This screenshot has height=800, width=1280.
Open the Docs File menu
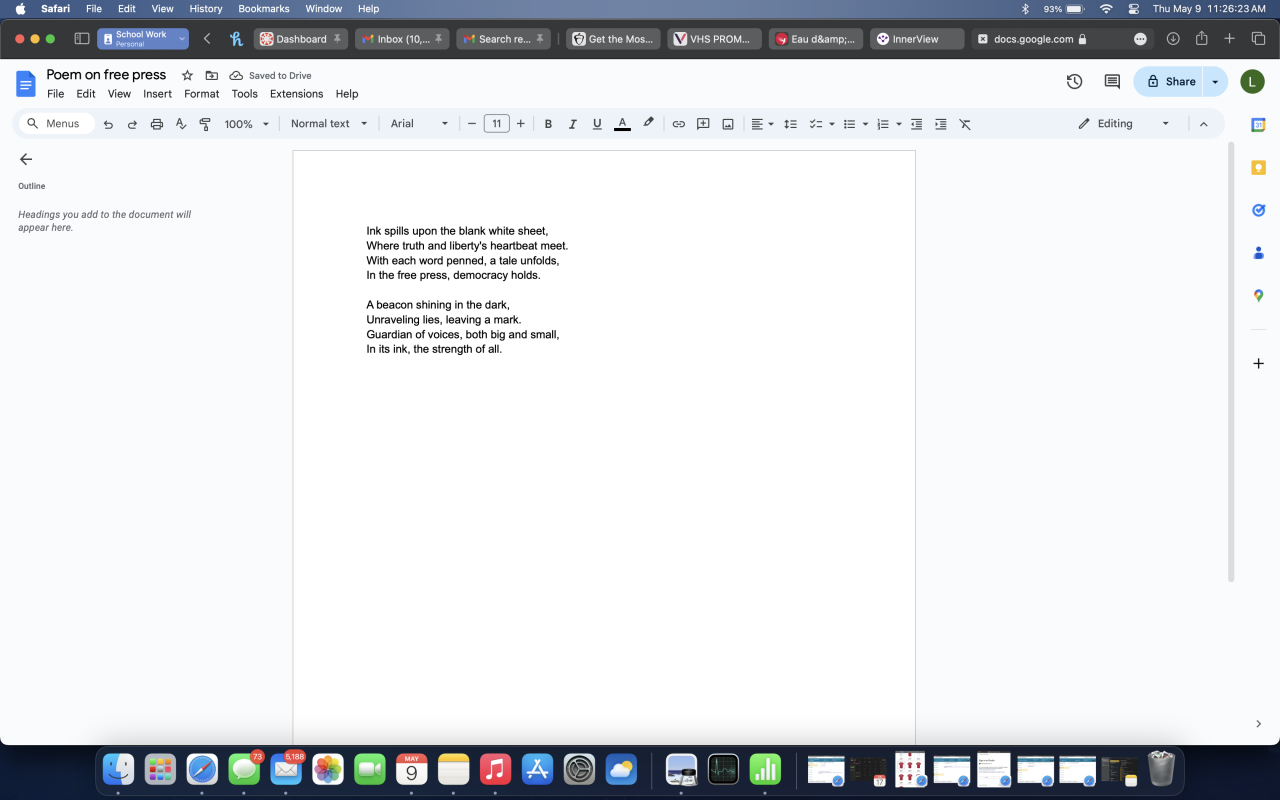(x=56, y=94)
